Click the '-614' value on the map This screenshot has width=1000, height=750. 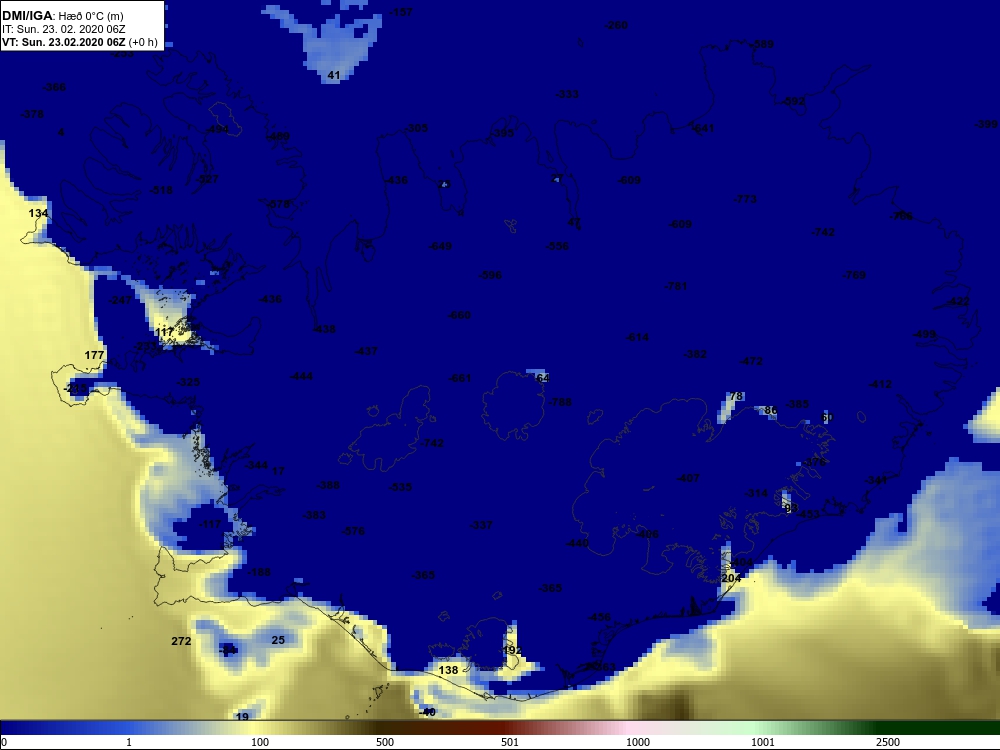click(x=637, y=337)
